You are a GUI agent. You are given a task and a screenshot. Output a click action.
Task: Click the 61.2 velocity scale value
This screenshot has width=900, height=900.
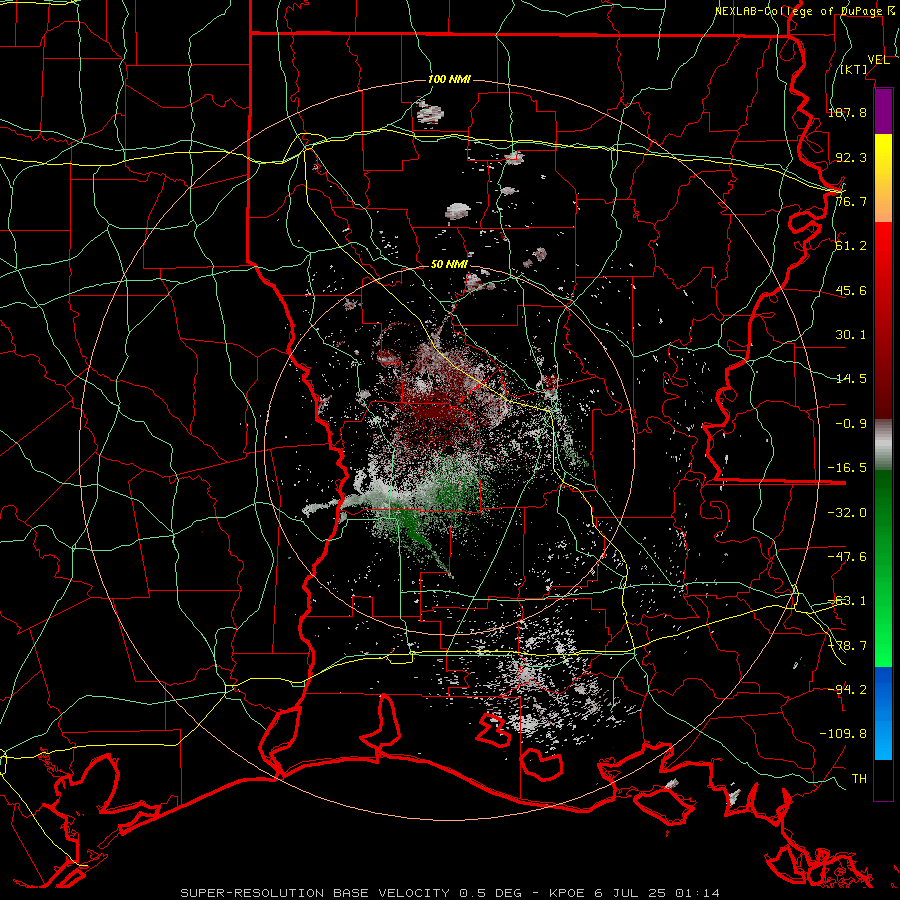point(851,246)
